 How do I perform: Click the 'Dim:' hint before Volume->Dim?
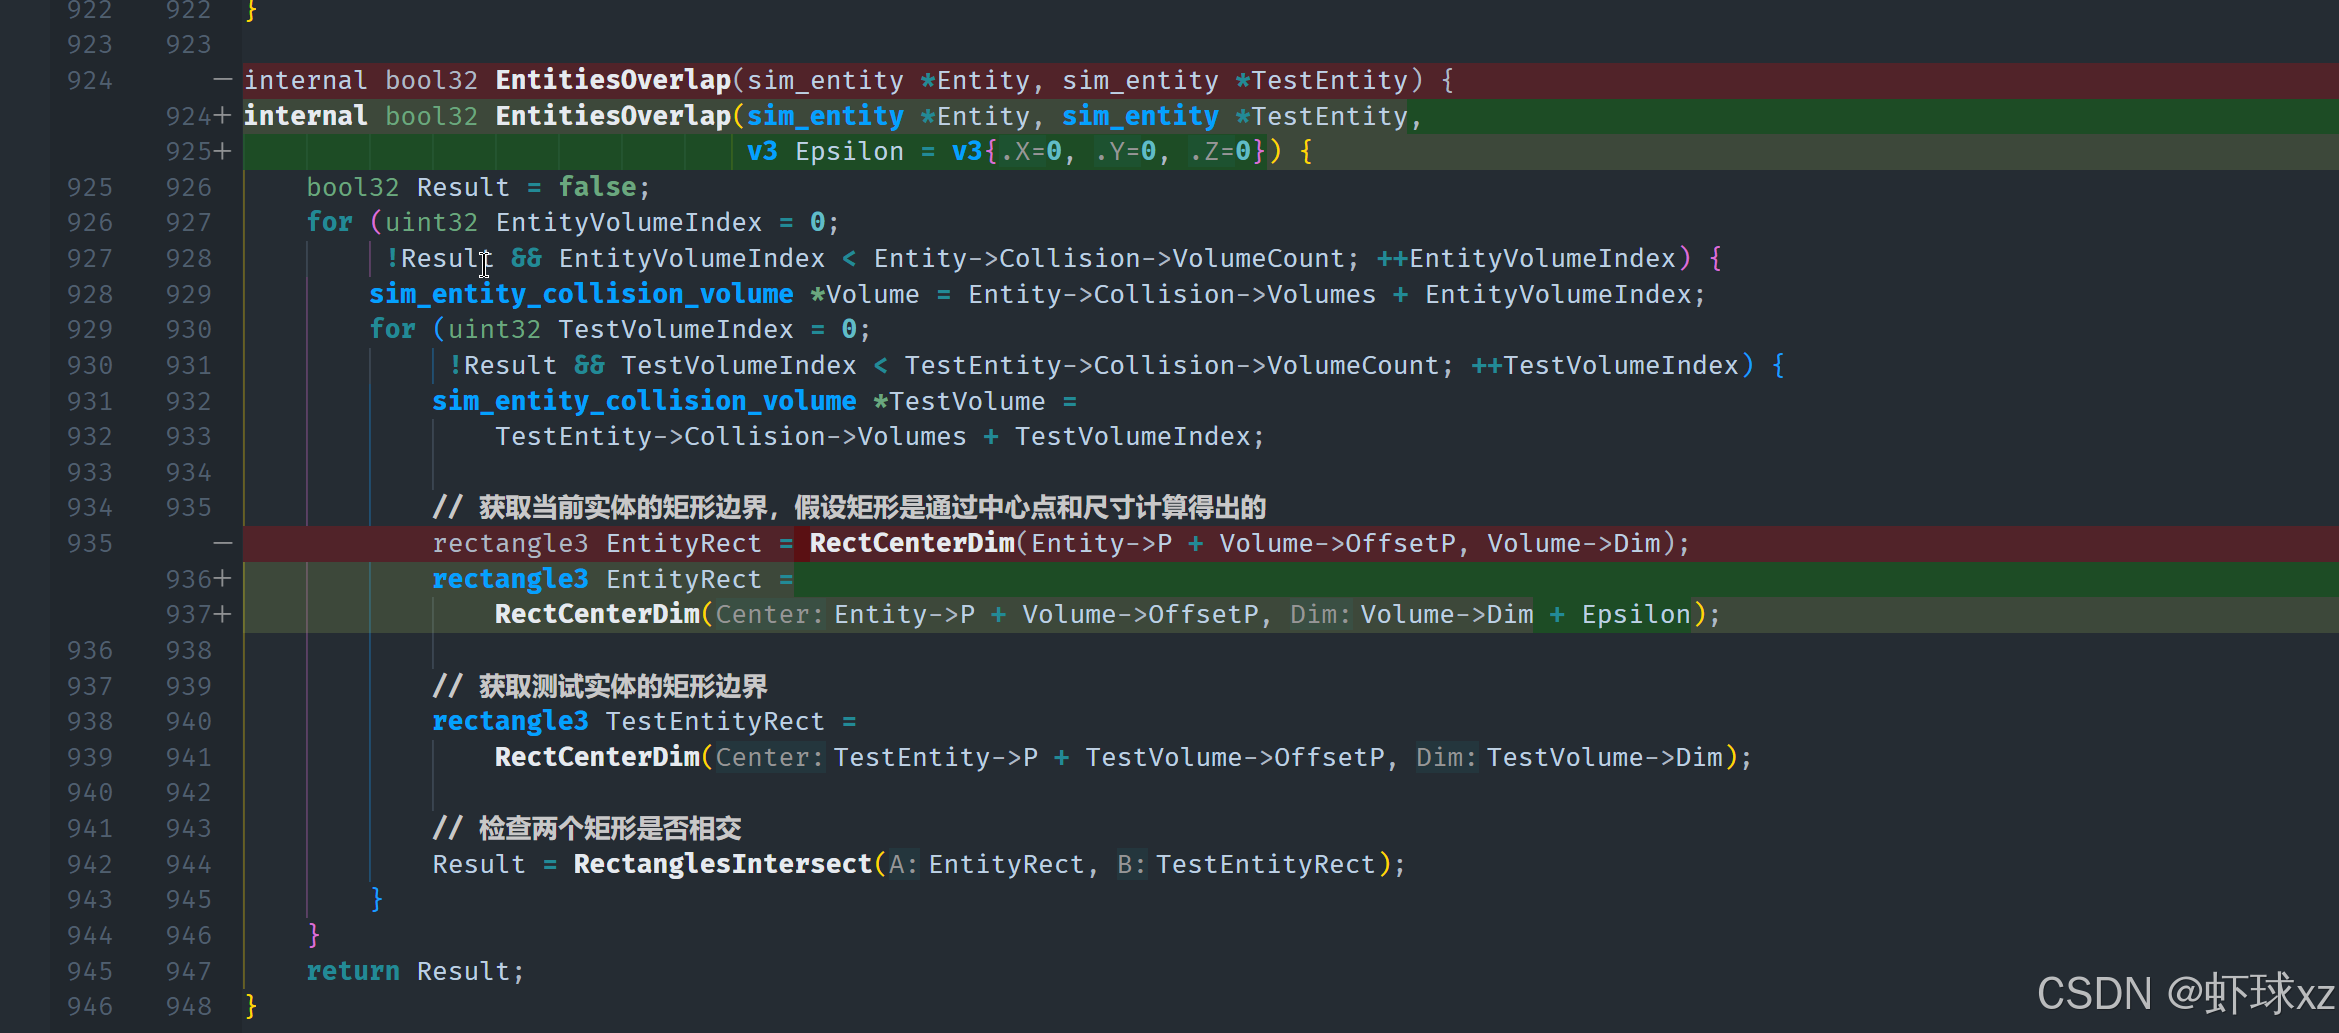tap(1320, 614)
